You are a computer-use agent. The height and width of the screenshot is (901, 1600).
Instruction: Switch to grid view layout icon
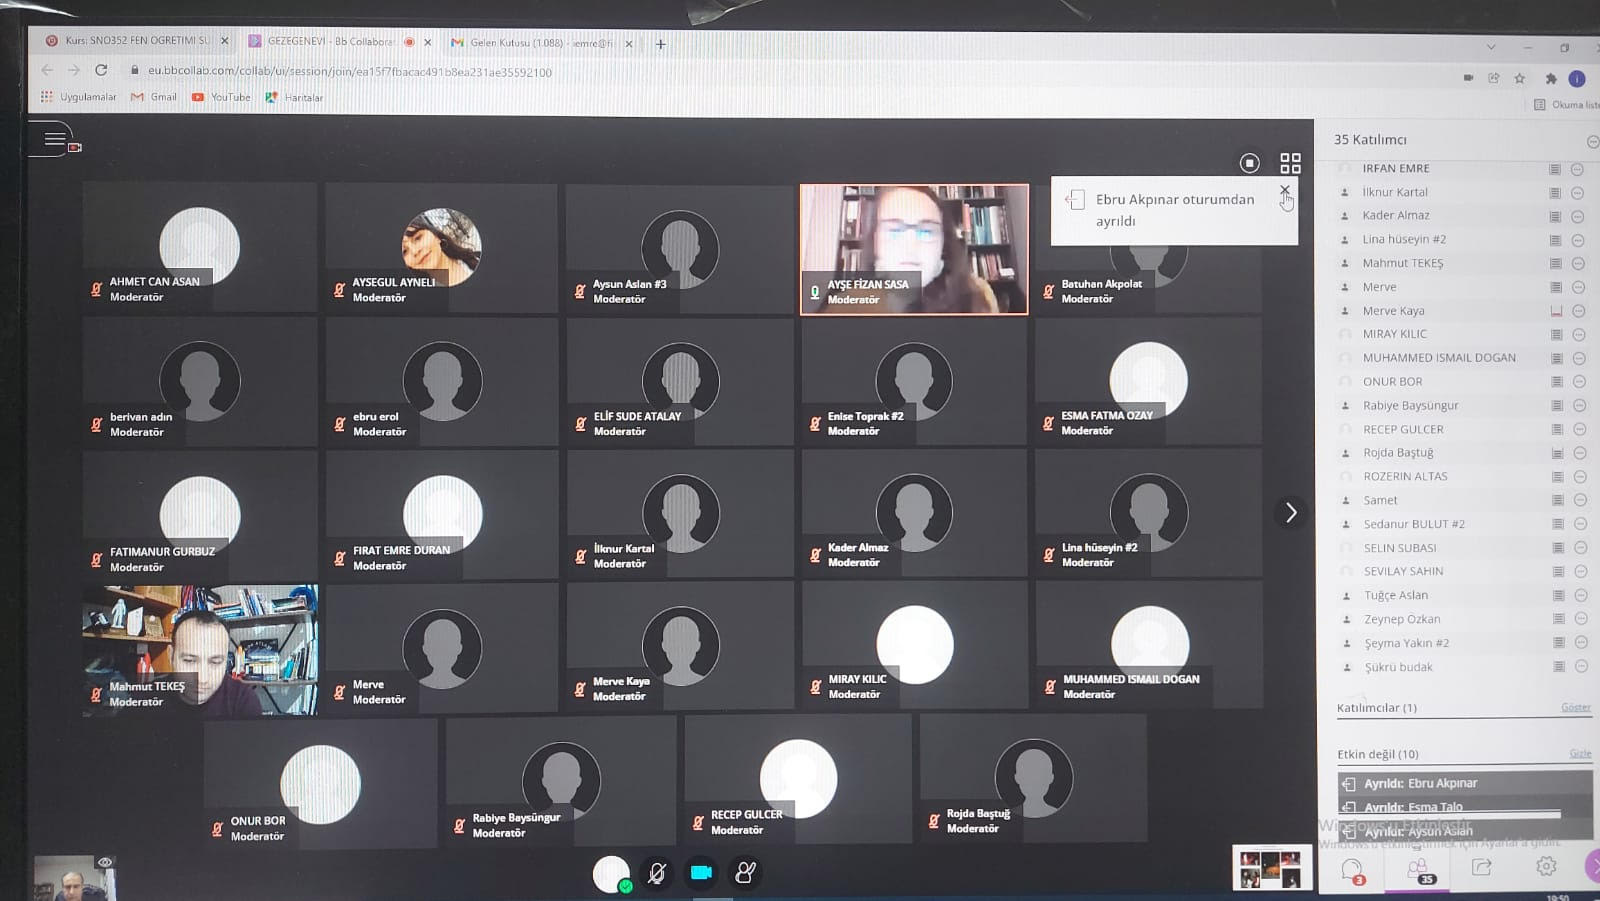1290,163
